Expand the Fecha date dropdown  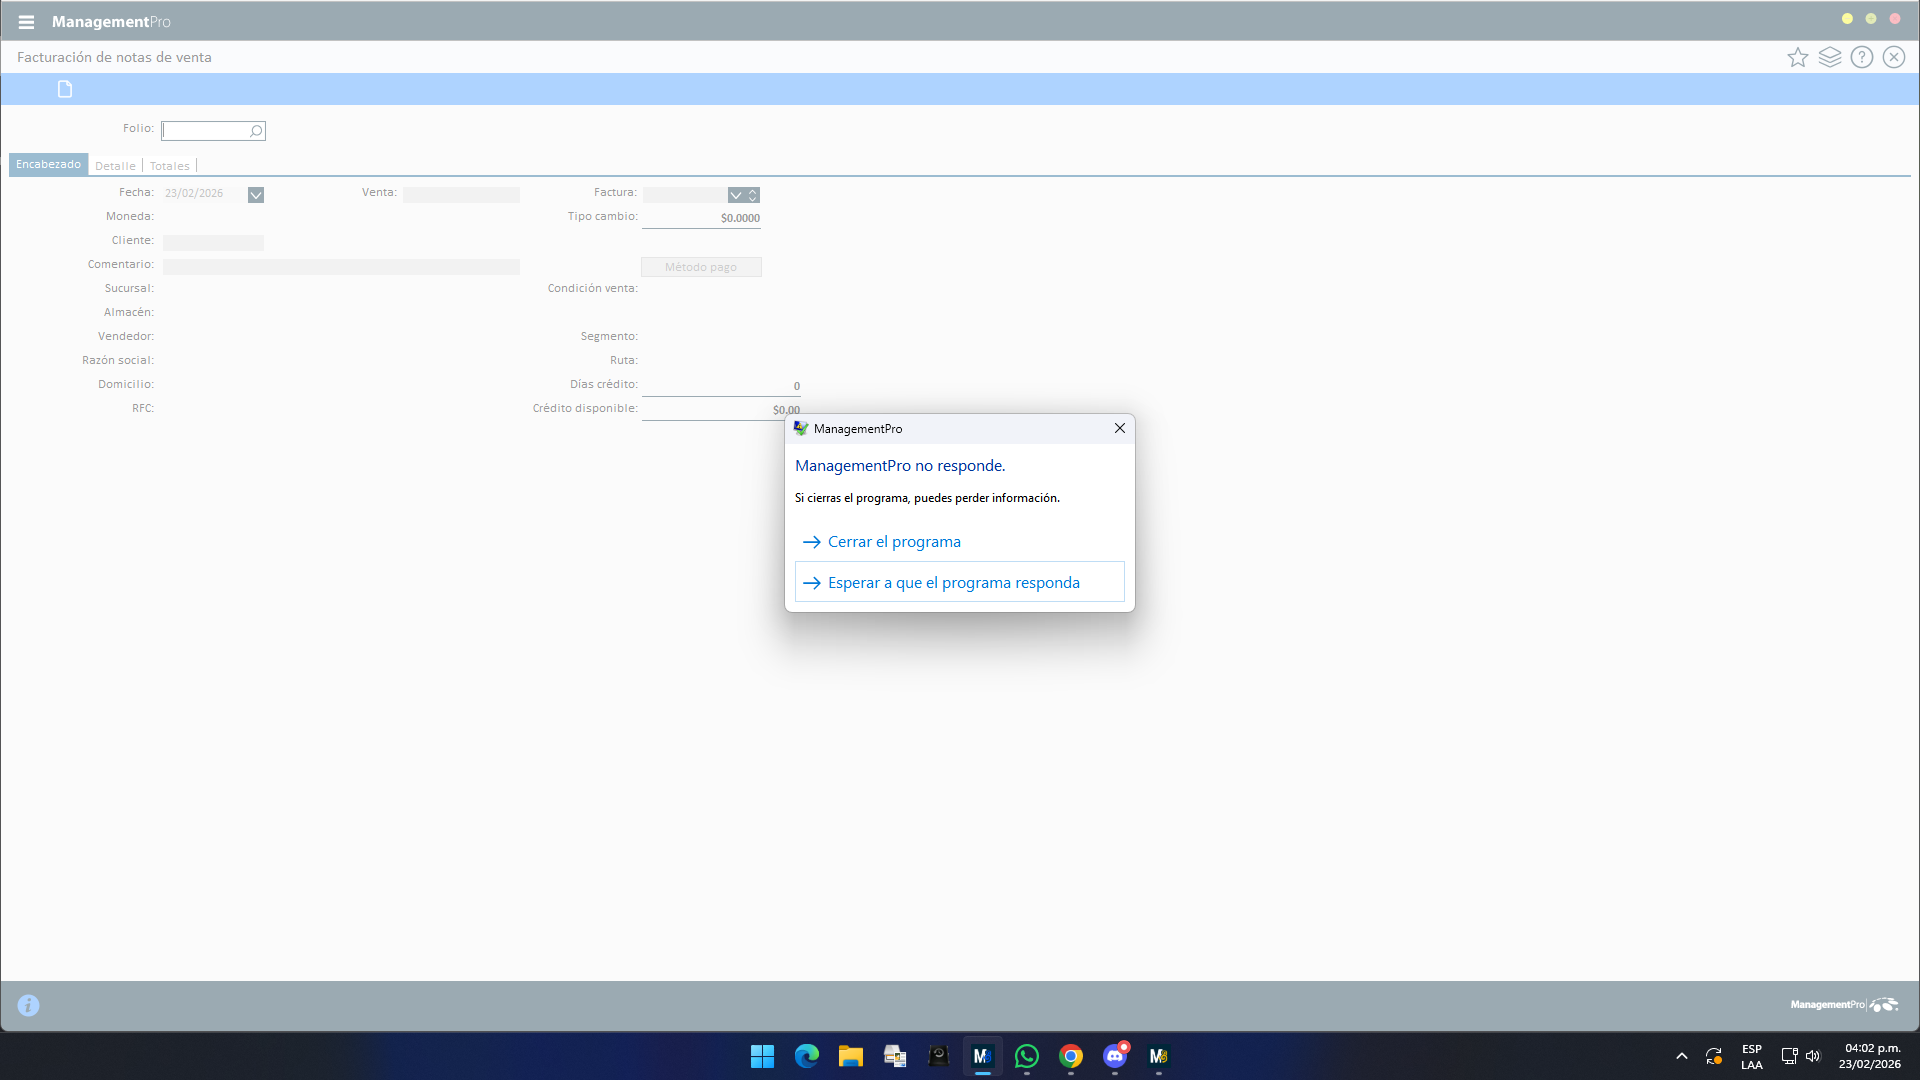[x=256, y=195]
